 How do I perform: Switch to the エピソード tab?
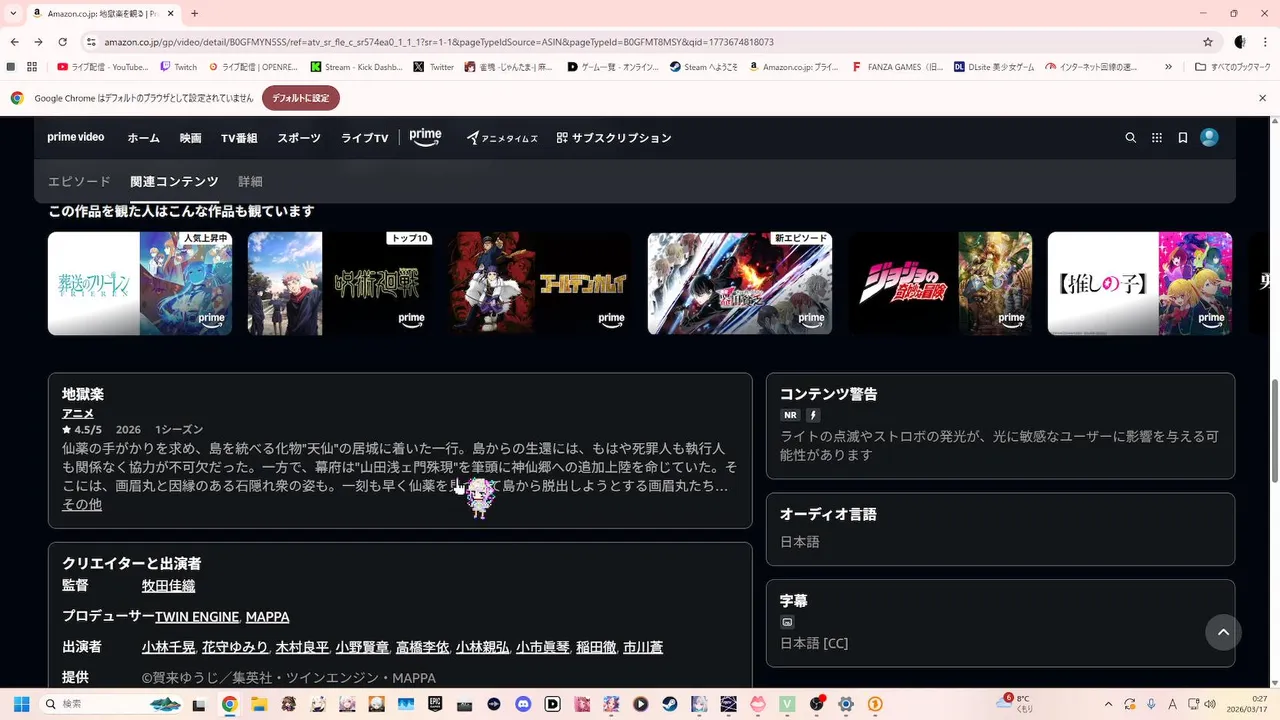click(79, 182)
